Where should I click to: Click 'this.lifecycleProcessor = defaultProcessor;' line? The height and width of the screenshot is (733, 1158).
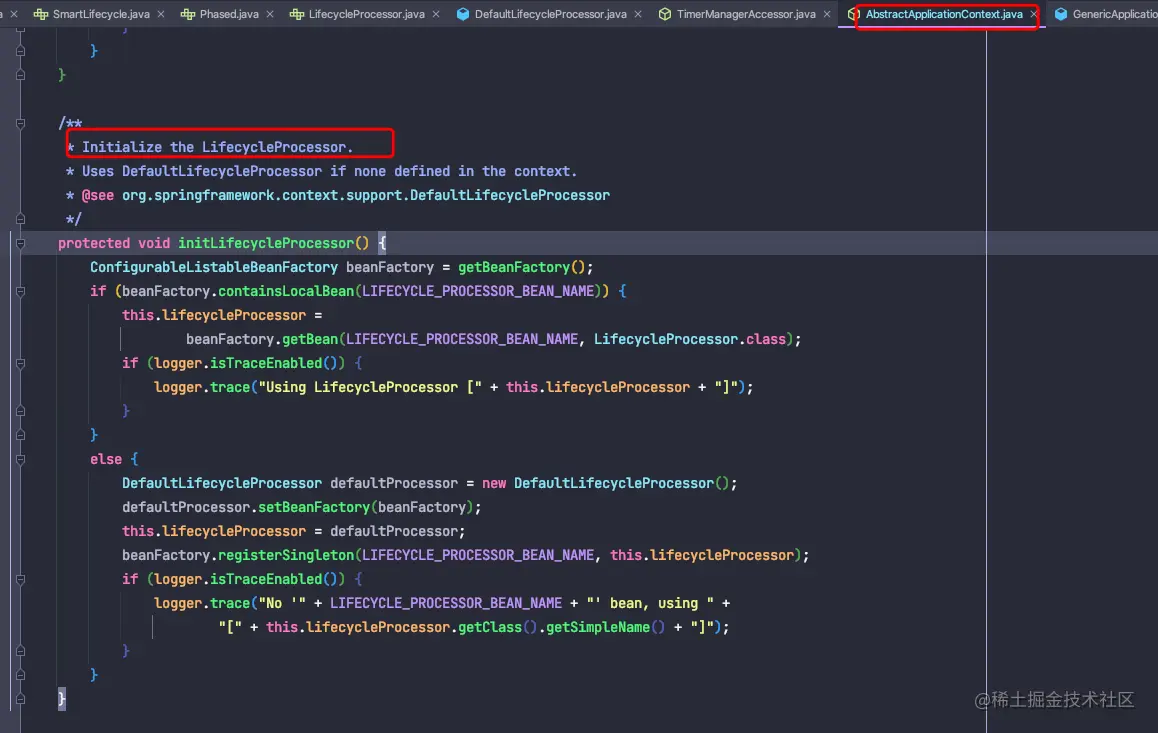[294, 531]
